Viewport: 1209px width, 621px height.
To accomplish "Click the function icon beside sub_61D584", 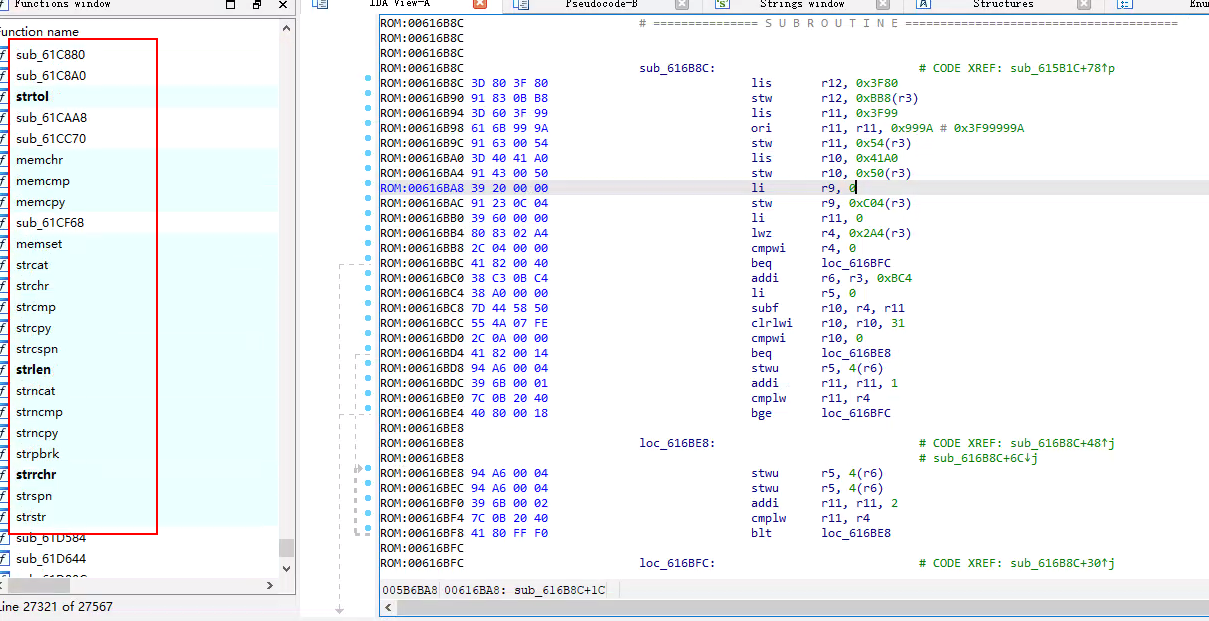I will (4, 537).
